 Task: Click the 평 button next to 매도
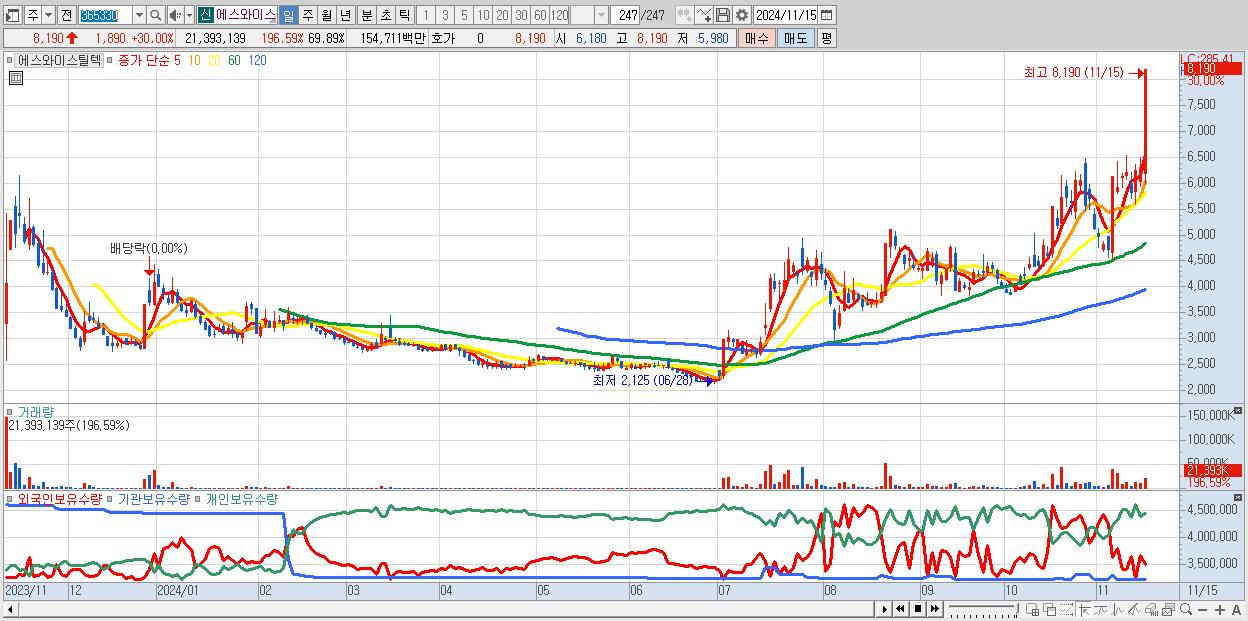(x=826, y=38)
